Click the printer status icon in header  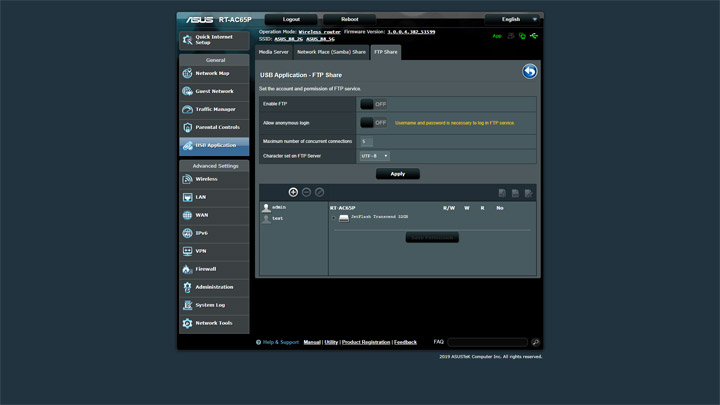tap(511, 36)
